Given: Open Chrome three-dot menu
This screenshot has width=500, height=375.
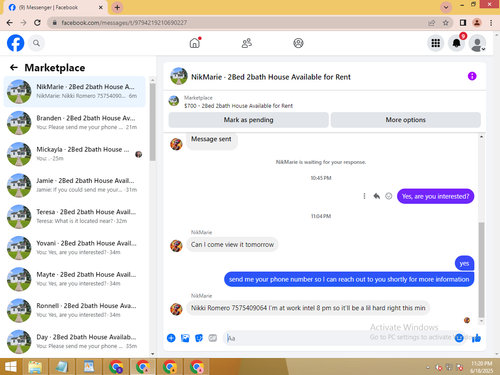Looking at the screenshot, I should coord(491,23).
